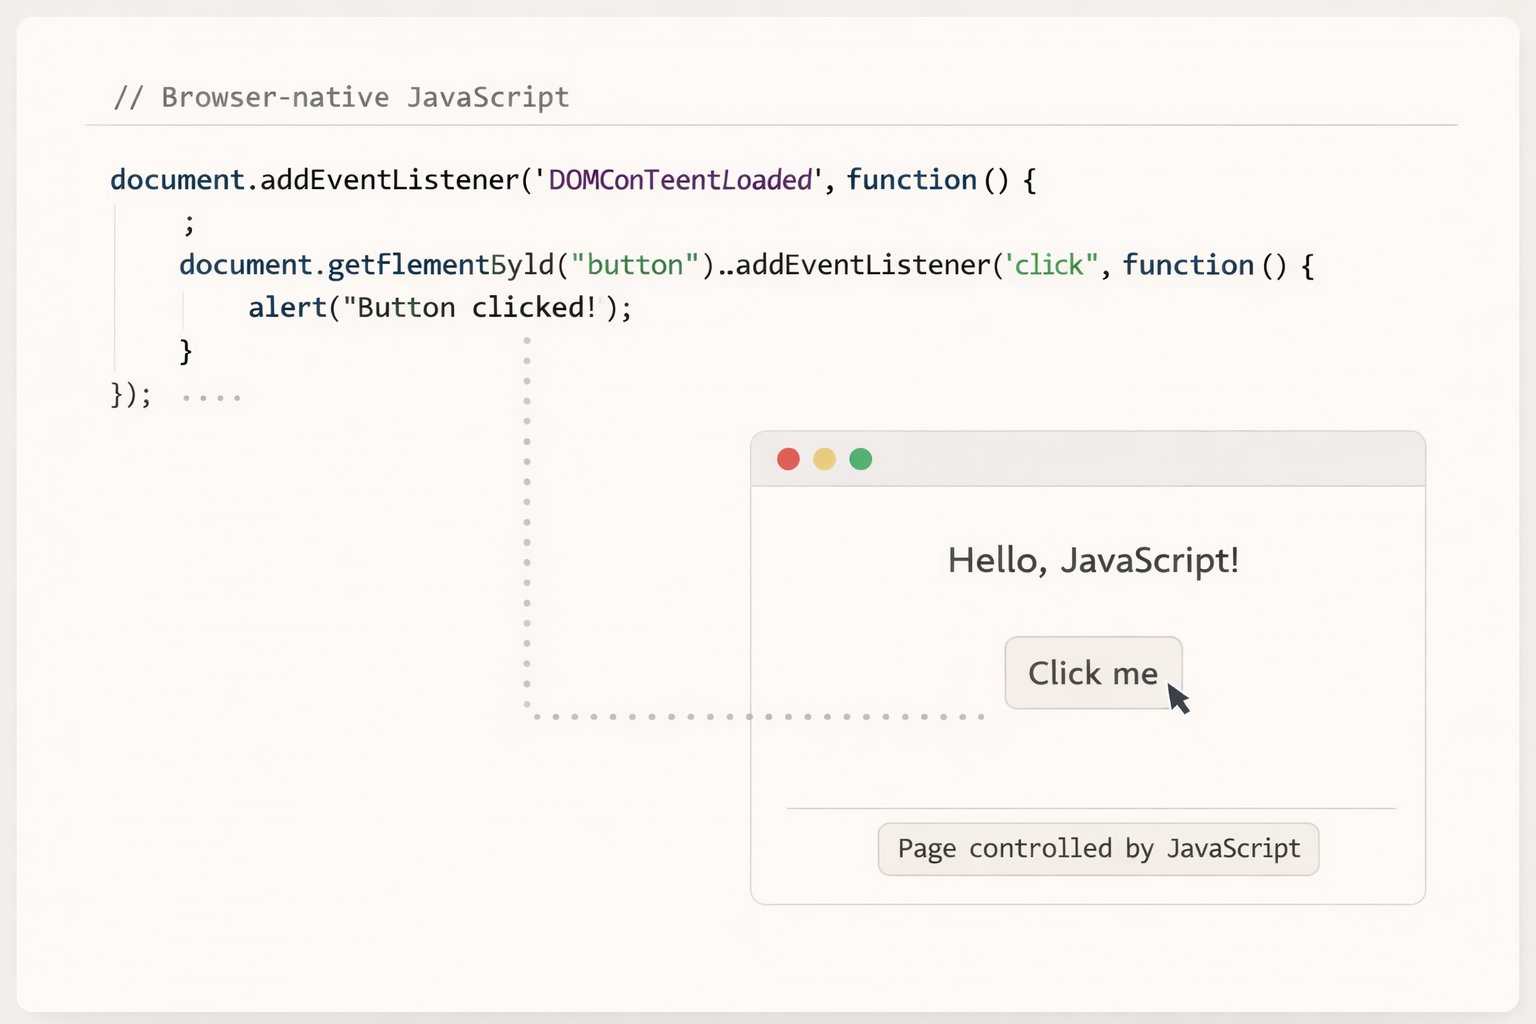Click the red window dot
Image resolution: width=1536 pixels, height=1024 pixels.
point(788,459)
